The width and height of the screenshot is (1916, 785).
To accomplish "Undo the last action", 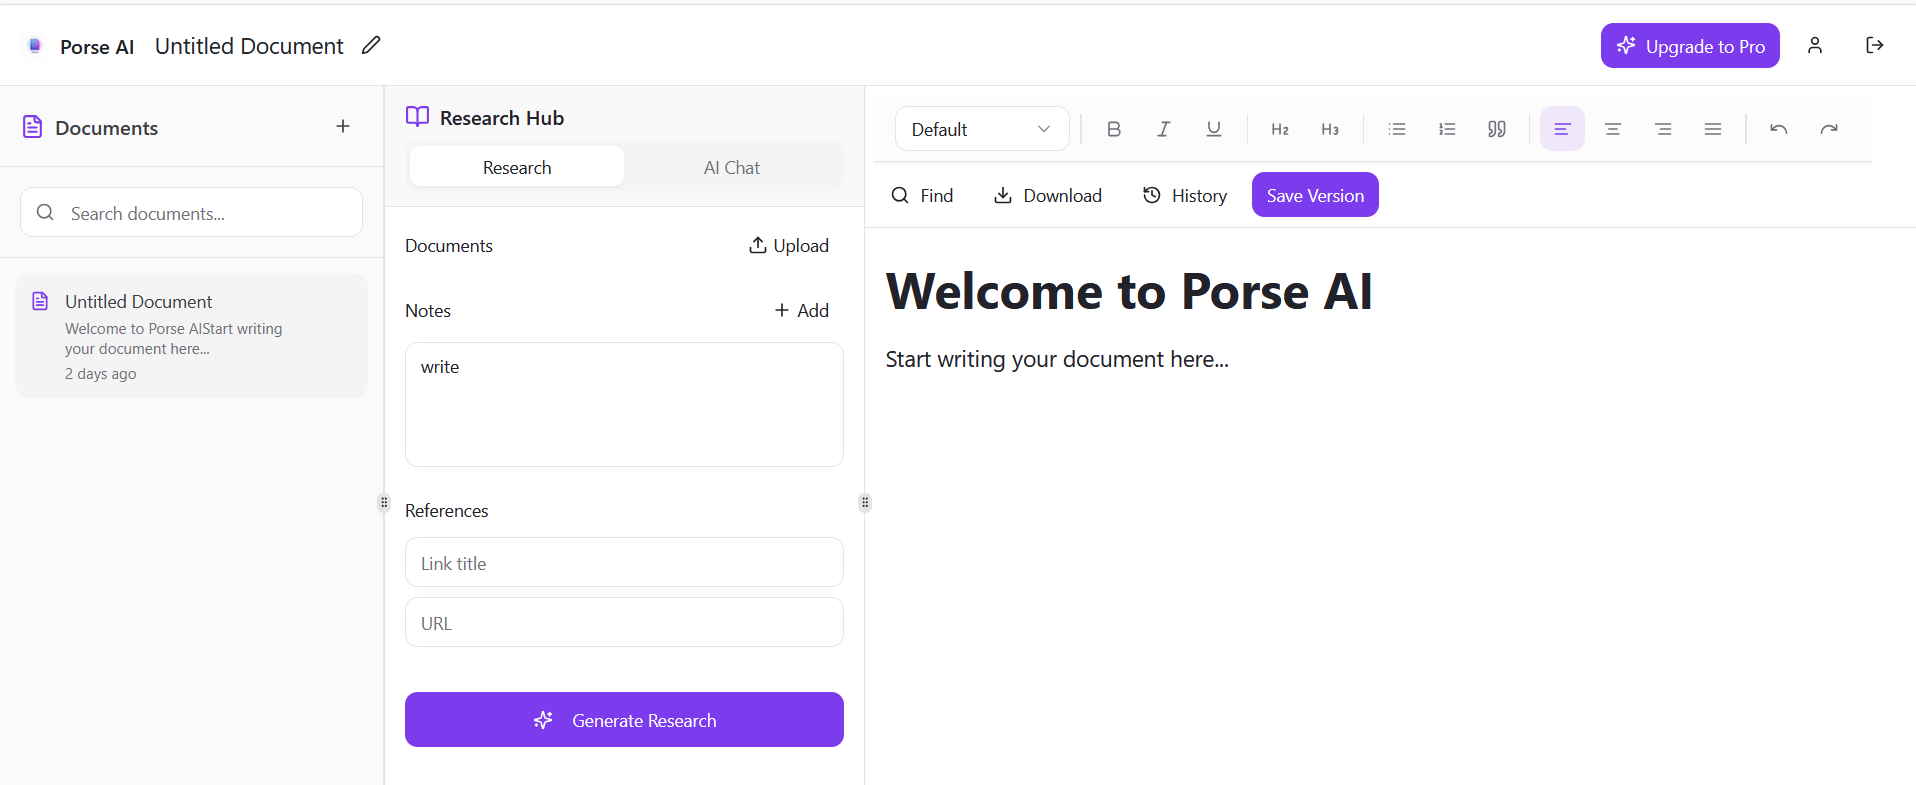I will 1779,129.
